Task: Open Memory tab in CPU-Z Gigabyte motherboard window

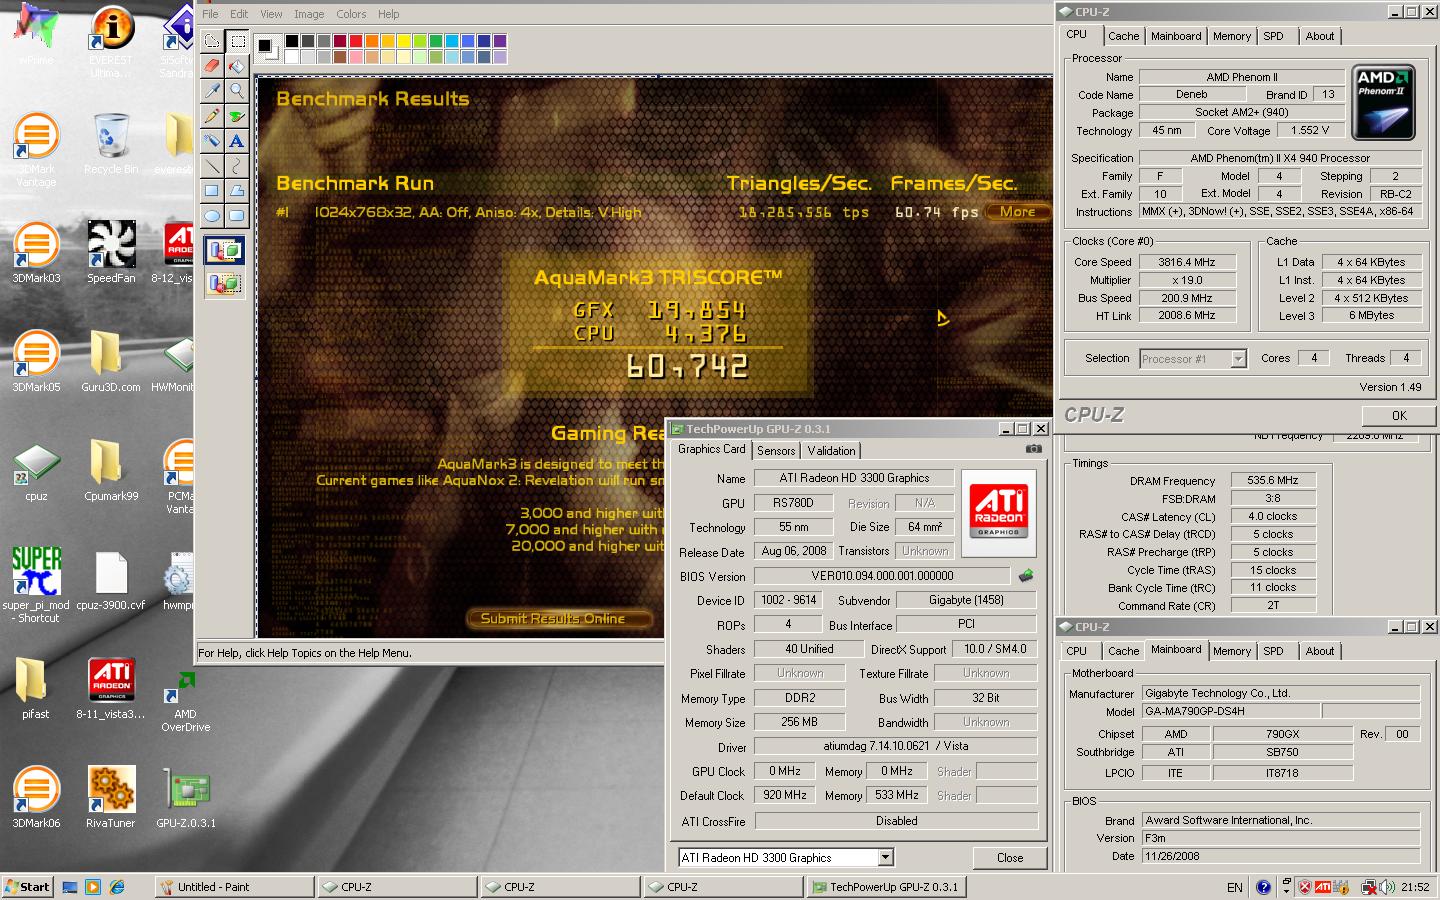Action: pyautogui.click(x=1231, y=651)
